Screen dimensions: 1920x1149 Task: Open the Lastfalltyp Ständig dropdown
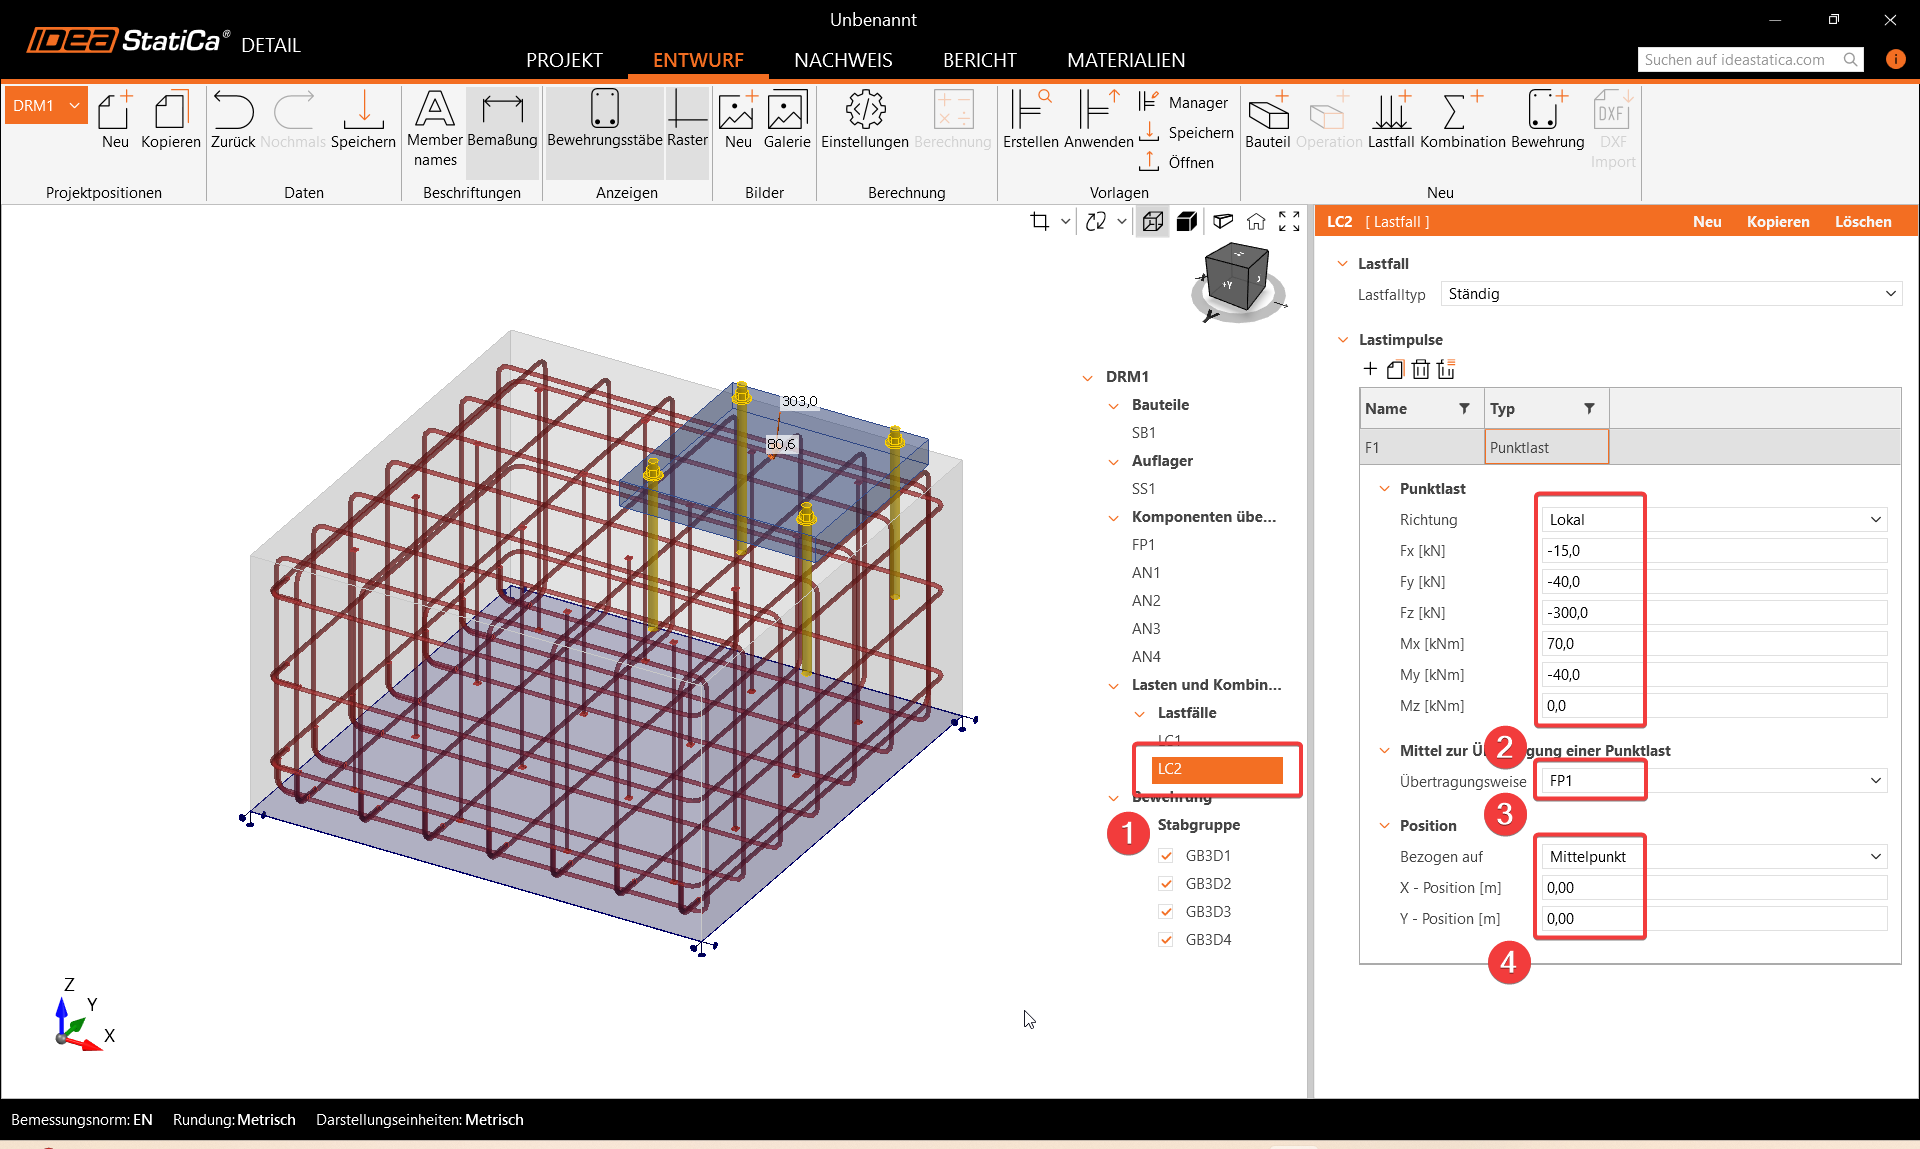click(1670, 294)
